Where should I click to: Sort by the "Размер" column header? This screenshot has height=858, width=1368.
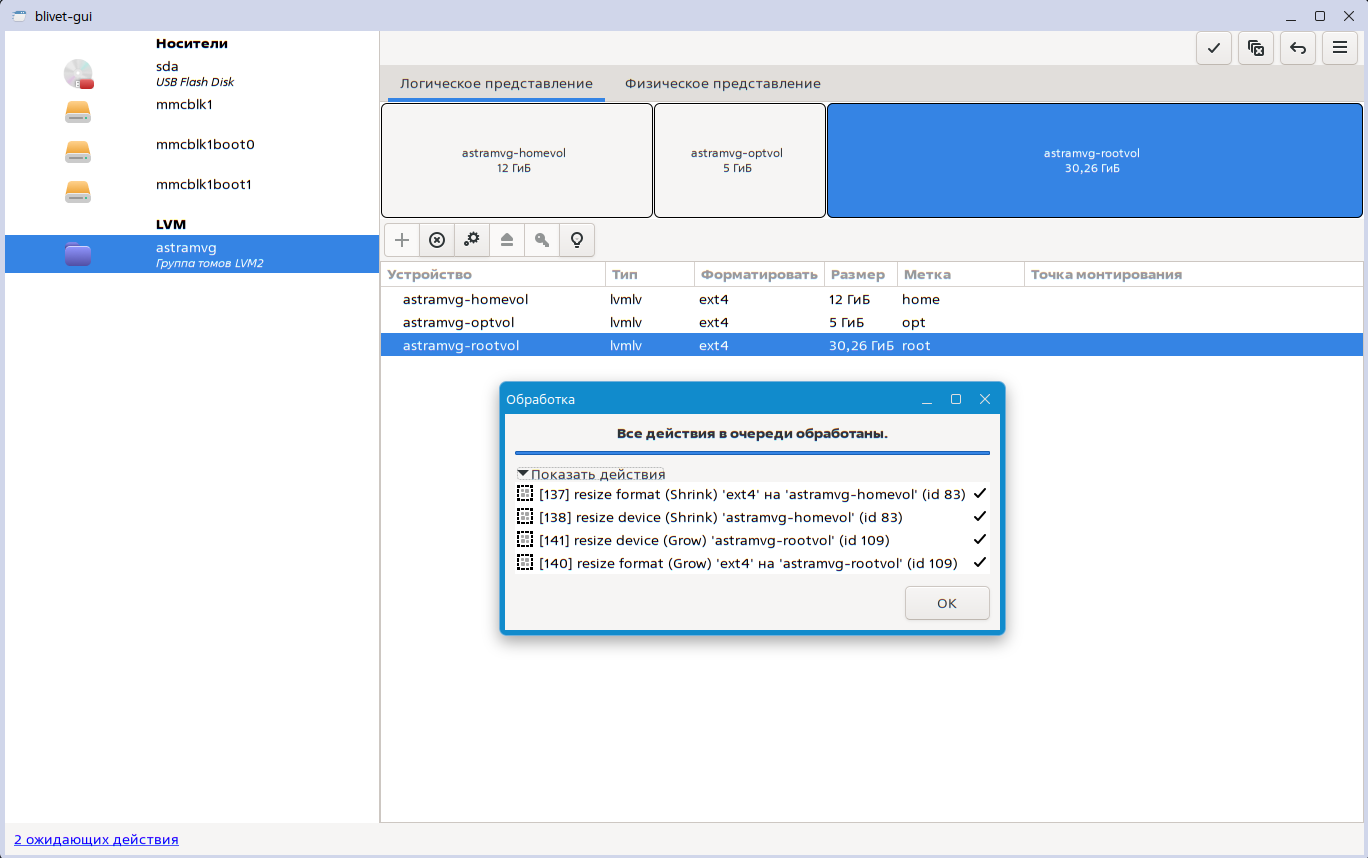point(857,274)
